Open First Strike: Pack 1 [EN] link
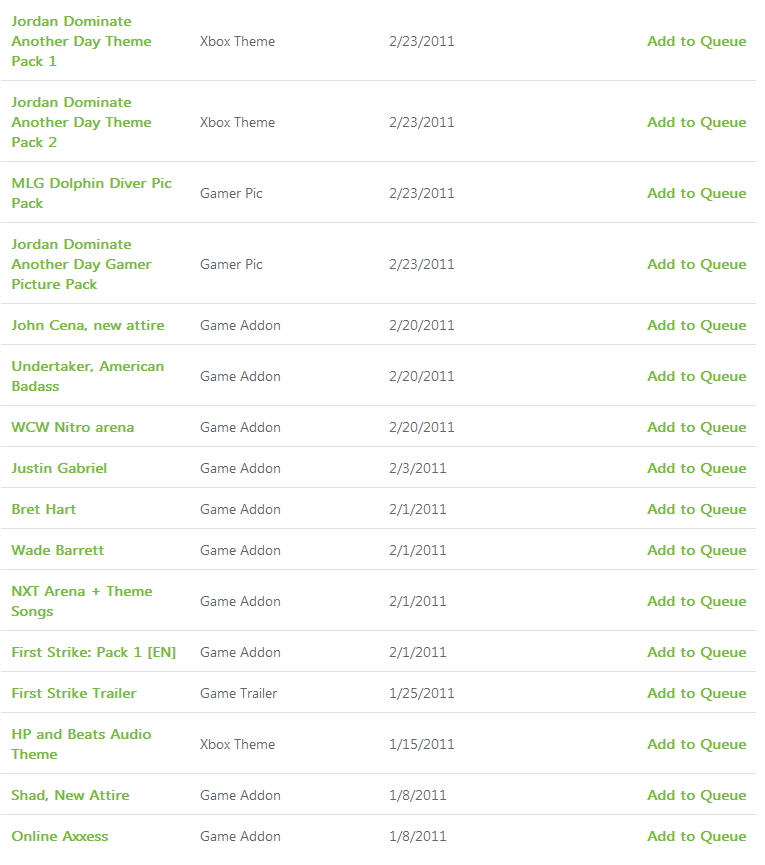765x865 pixels. [x=94, y=652]
